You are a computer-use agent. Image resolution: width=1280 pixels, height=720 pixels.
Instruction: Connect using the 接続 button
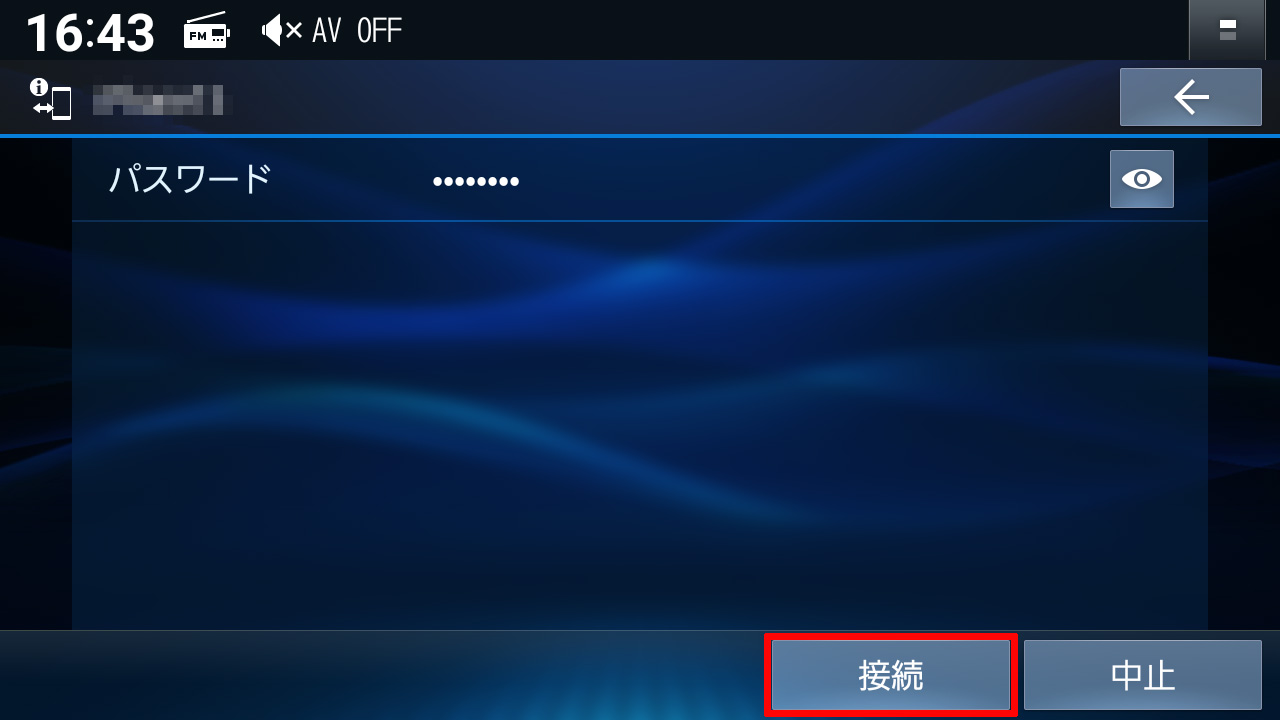[x=891, y=675]
